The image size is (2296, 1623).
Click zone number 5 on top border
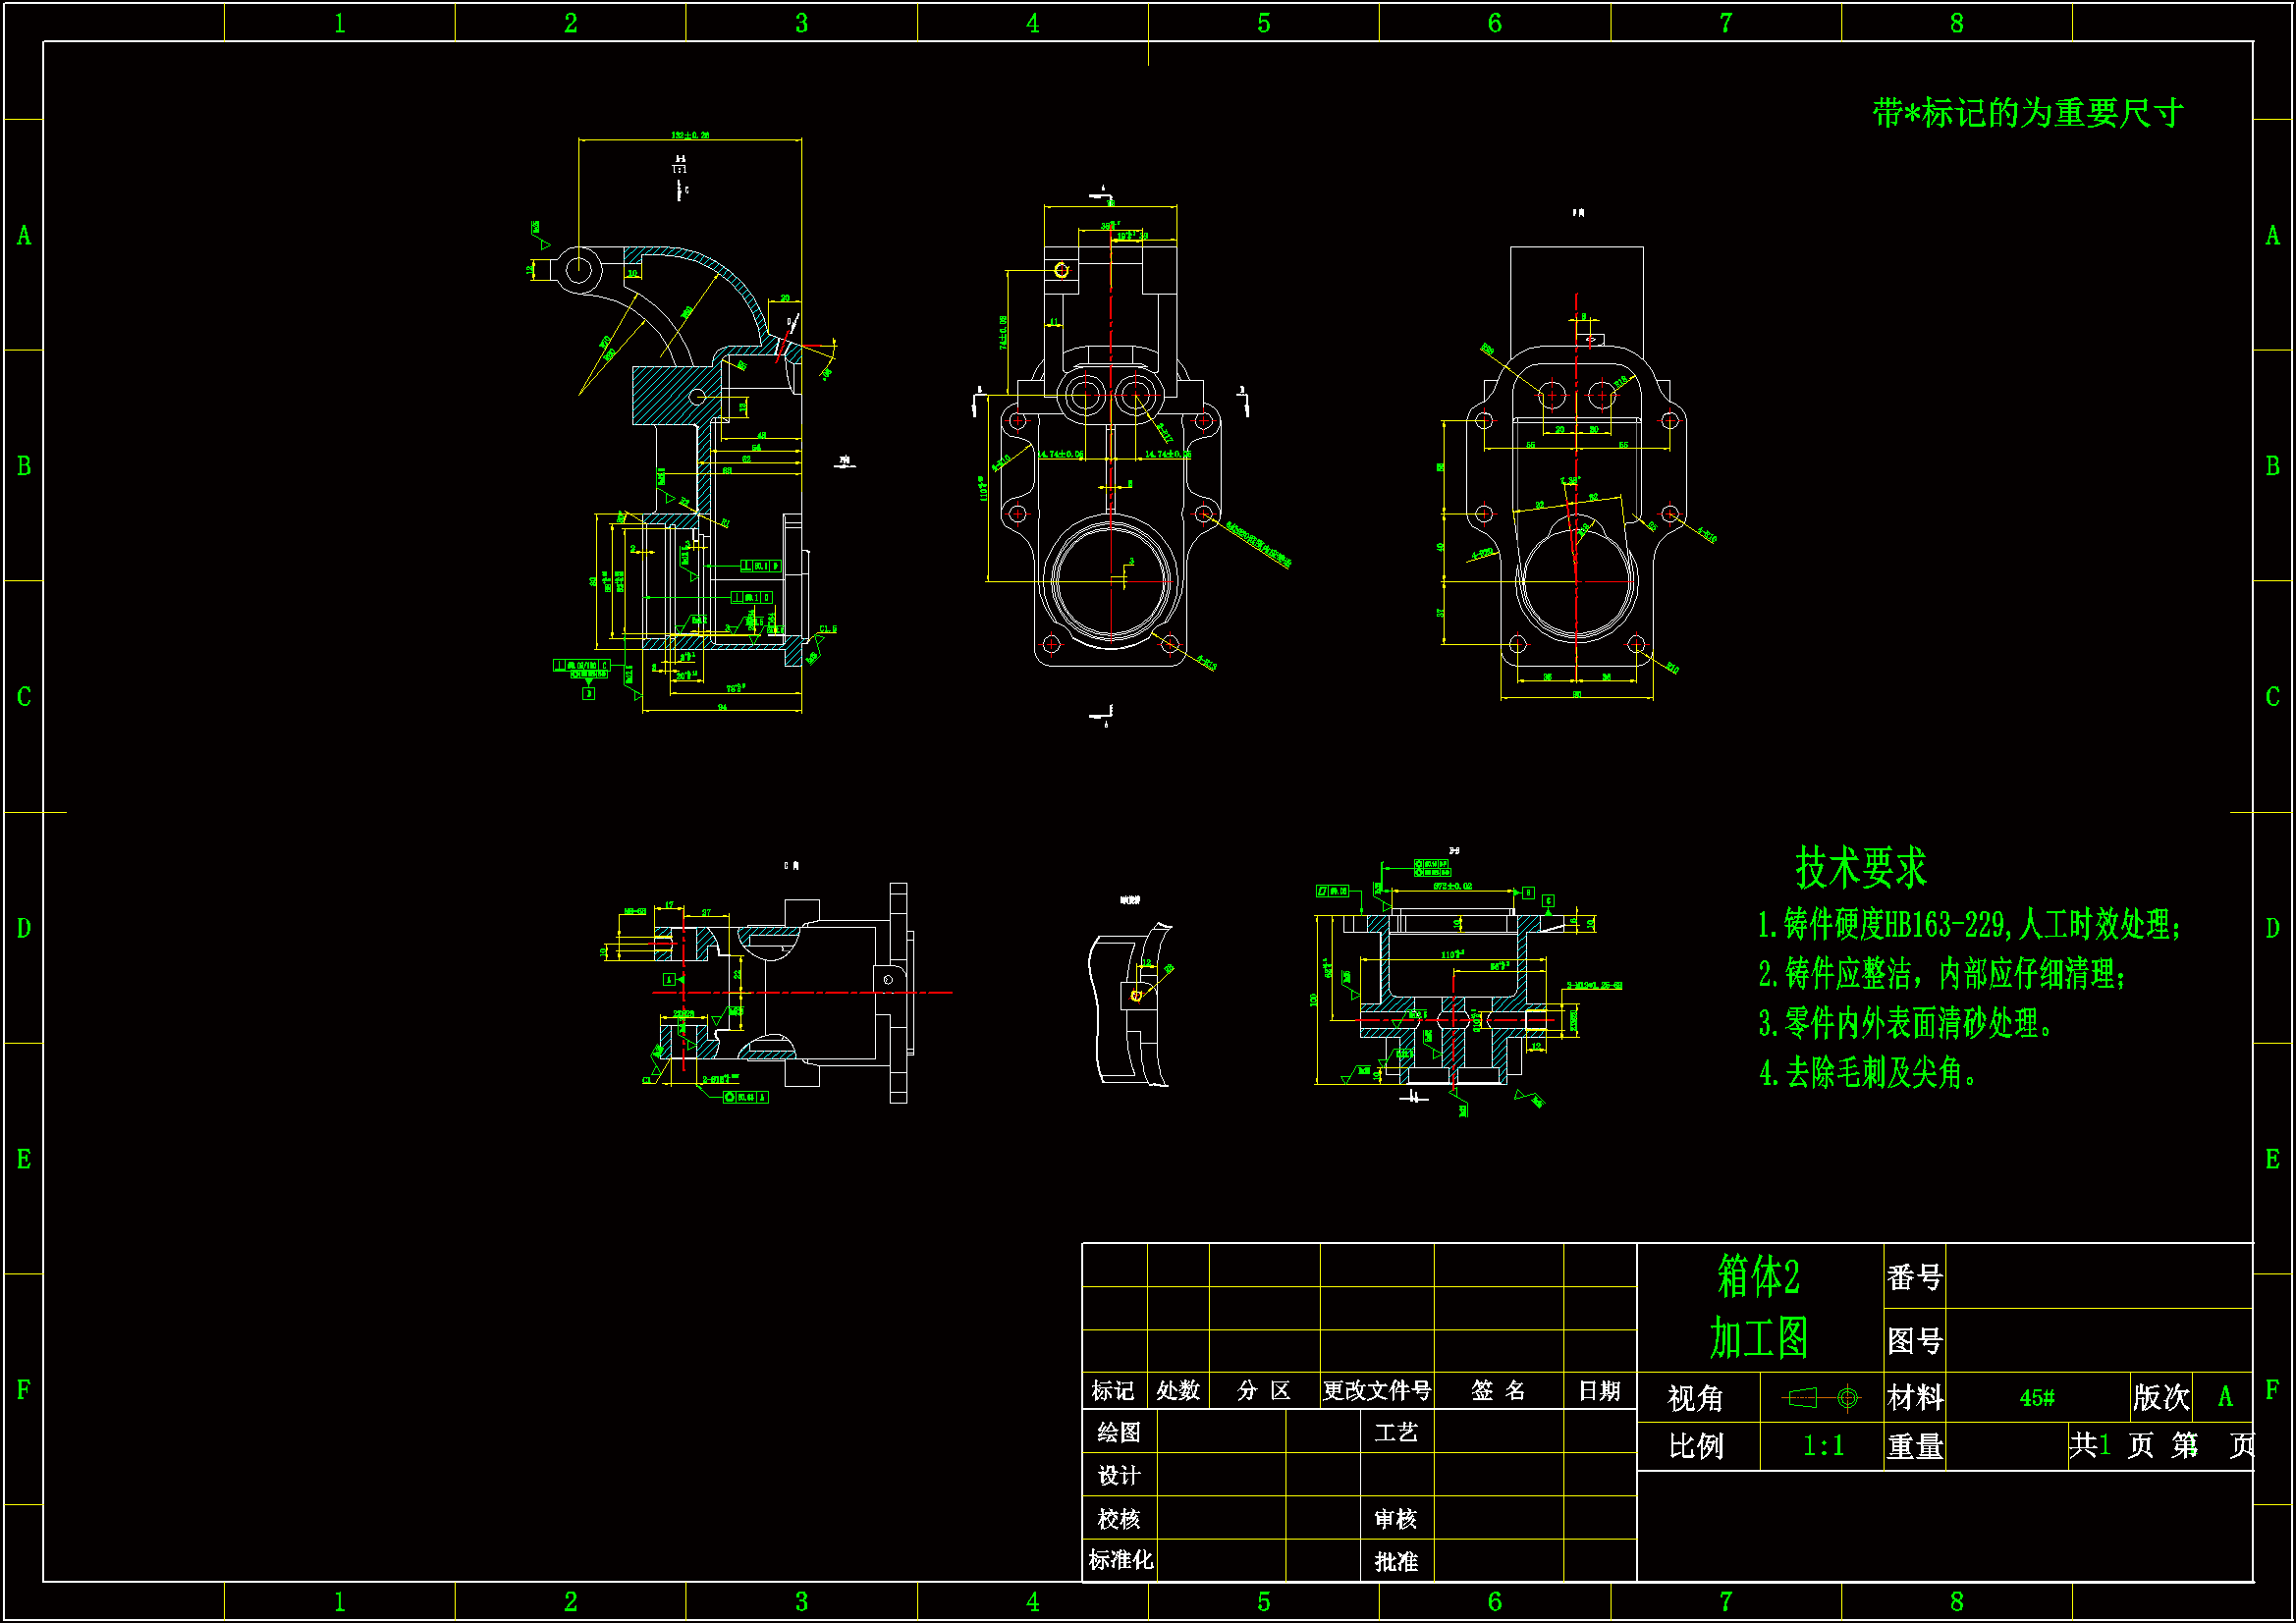(1264, 23)
